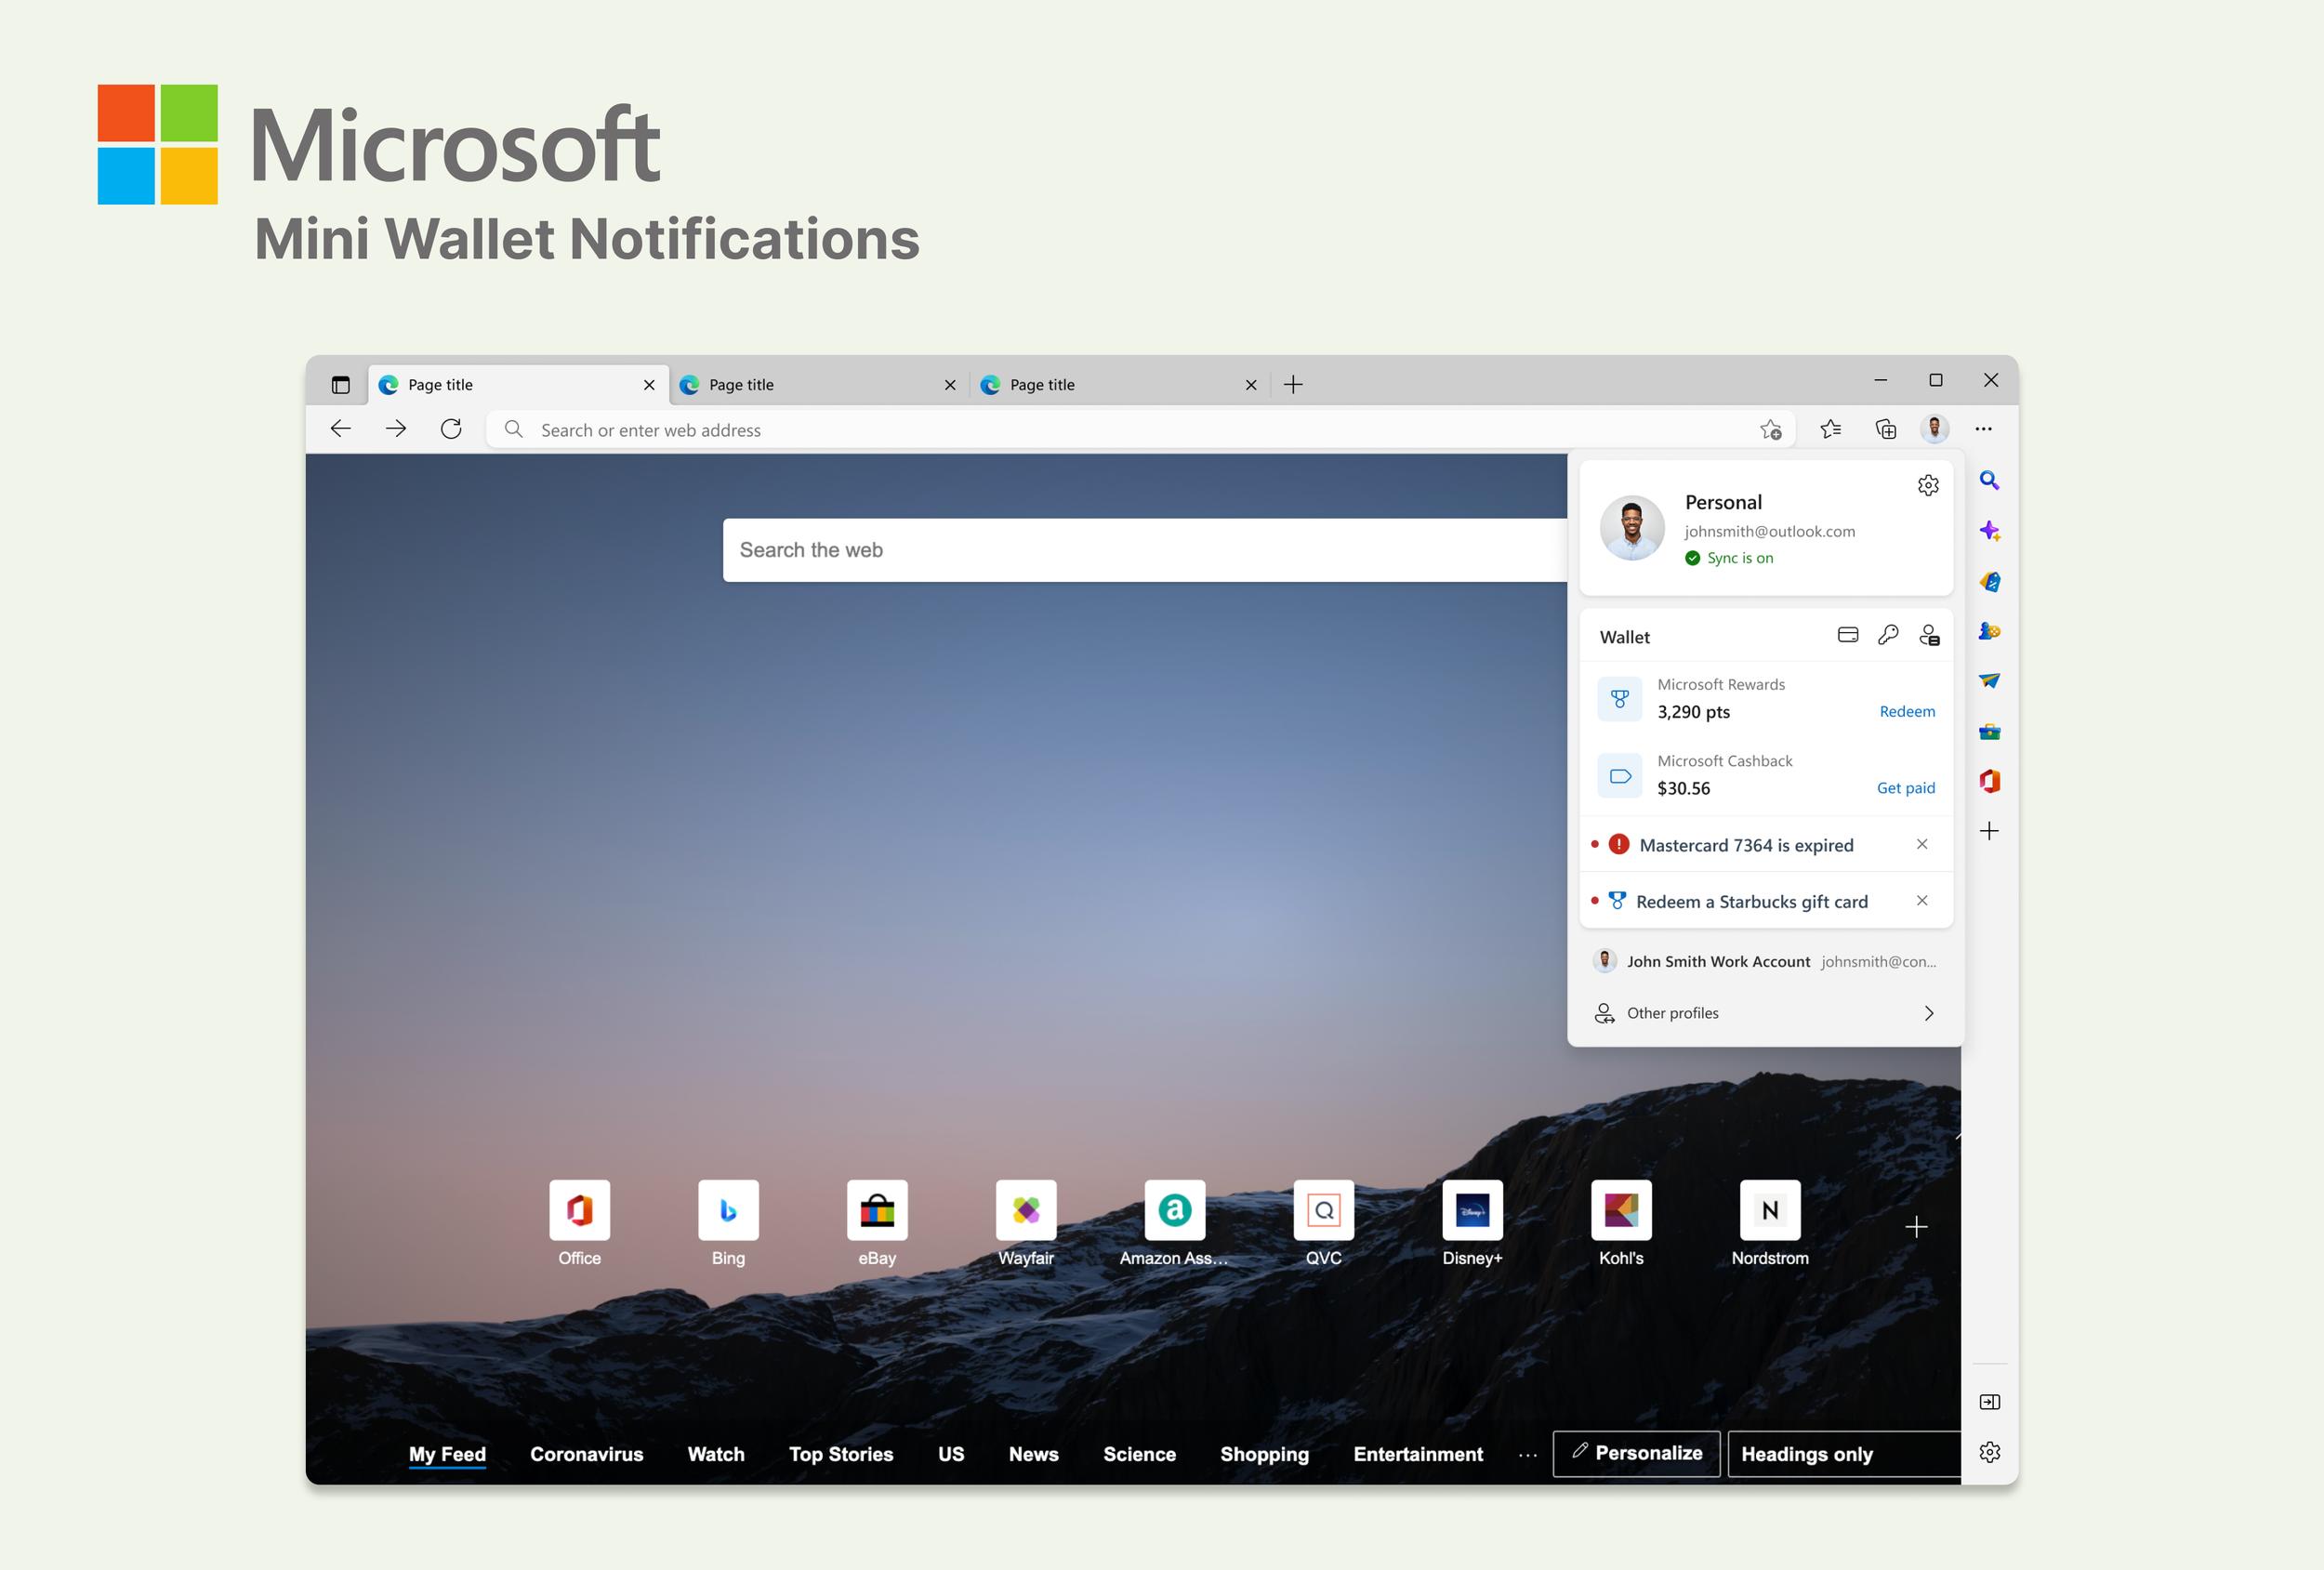Viewport: 2324px width, 1570px height.
Task: Click the Search the web box
Action: (x=1144, y=550)
